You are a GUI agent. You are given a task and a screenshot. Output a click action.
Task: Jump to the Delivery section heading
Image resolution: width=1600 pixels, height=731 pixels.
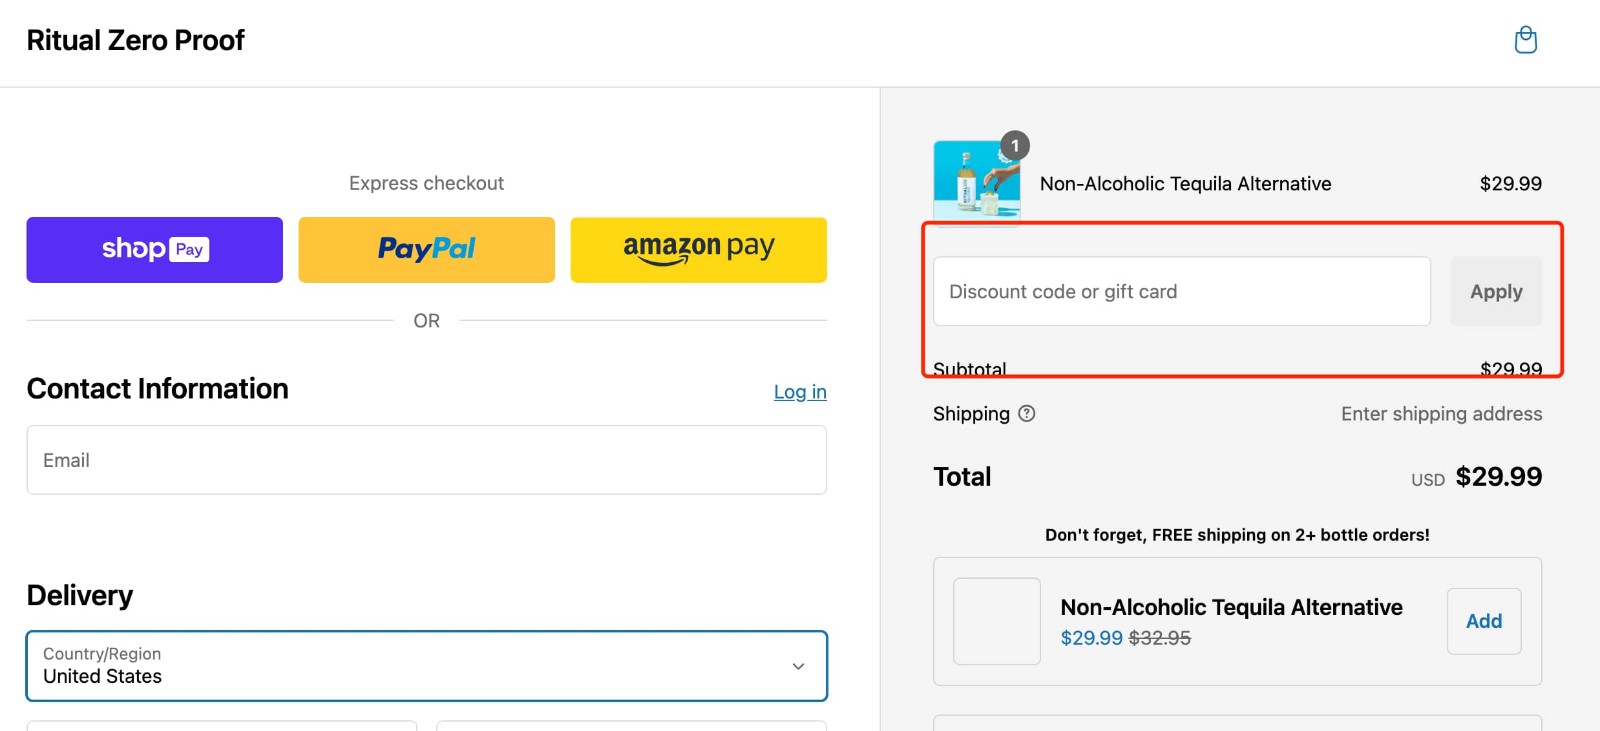click(80, 595)
